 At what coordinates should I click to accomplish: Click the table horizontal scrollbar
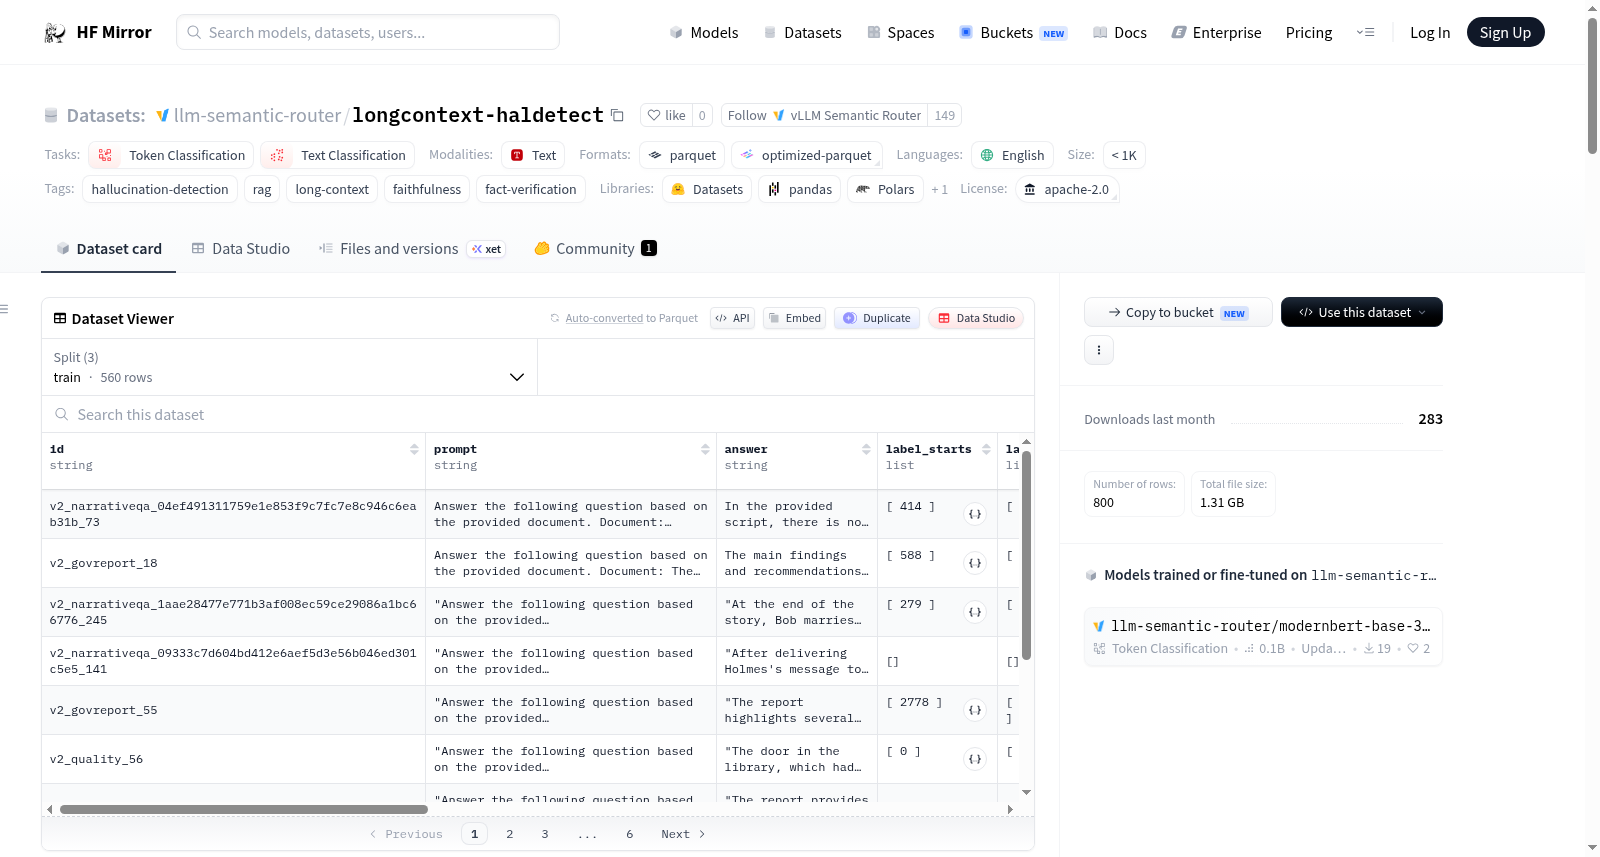pyautogui.click(x=244, y=809)
